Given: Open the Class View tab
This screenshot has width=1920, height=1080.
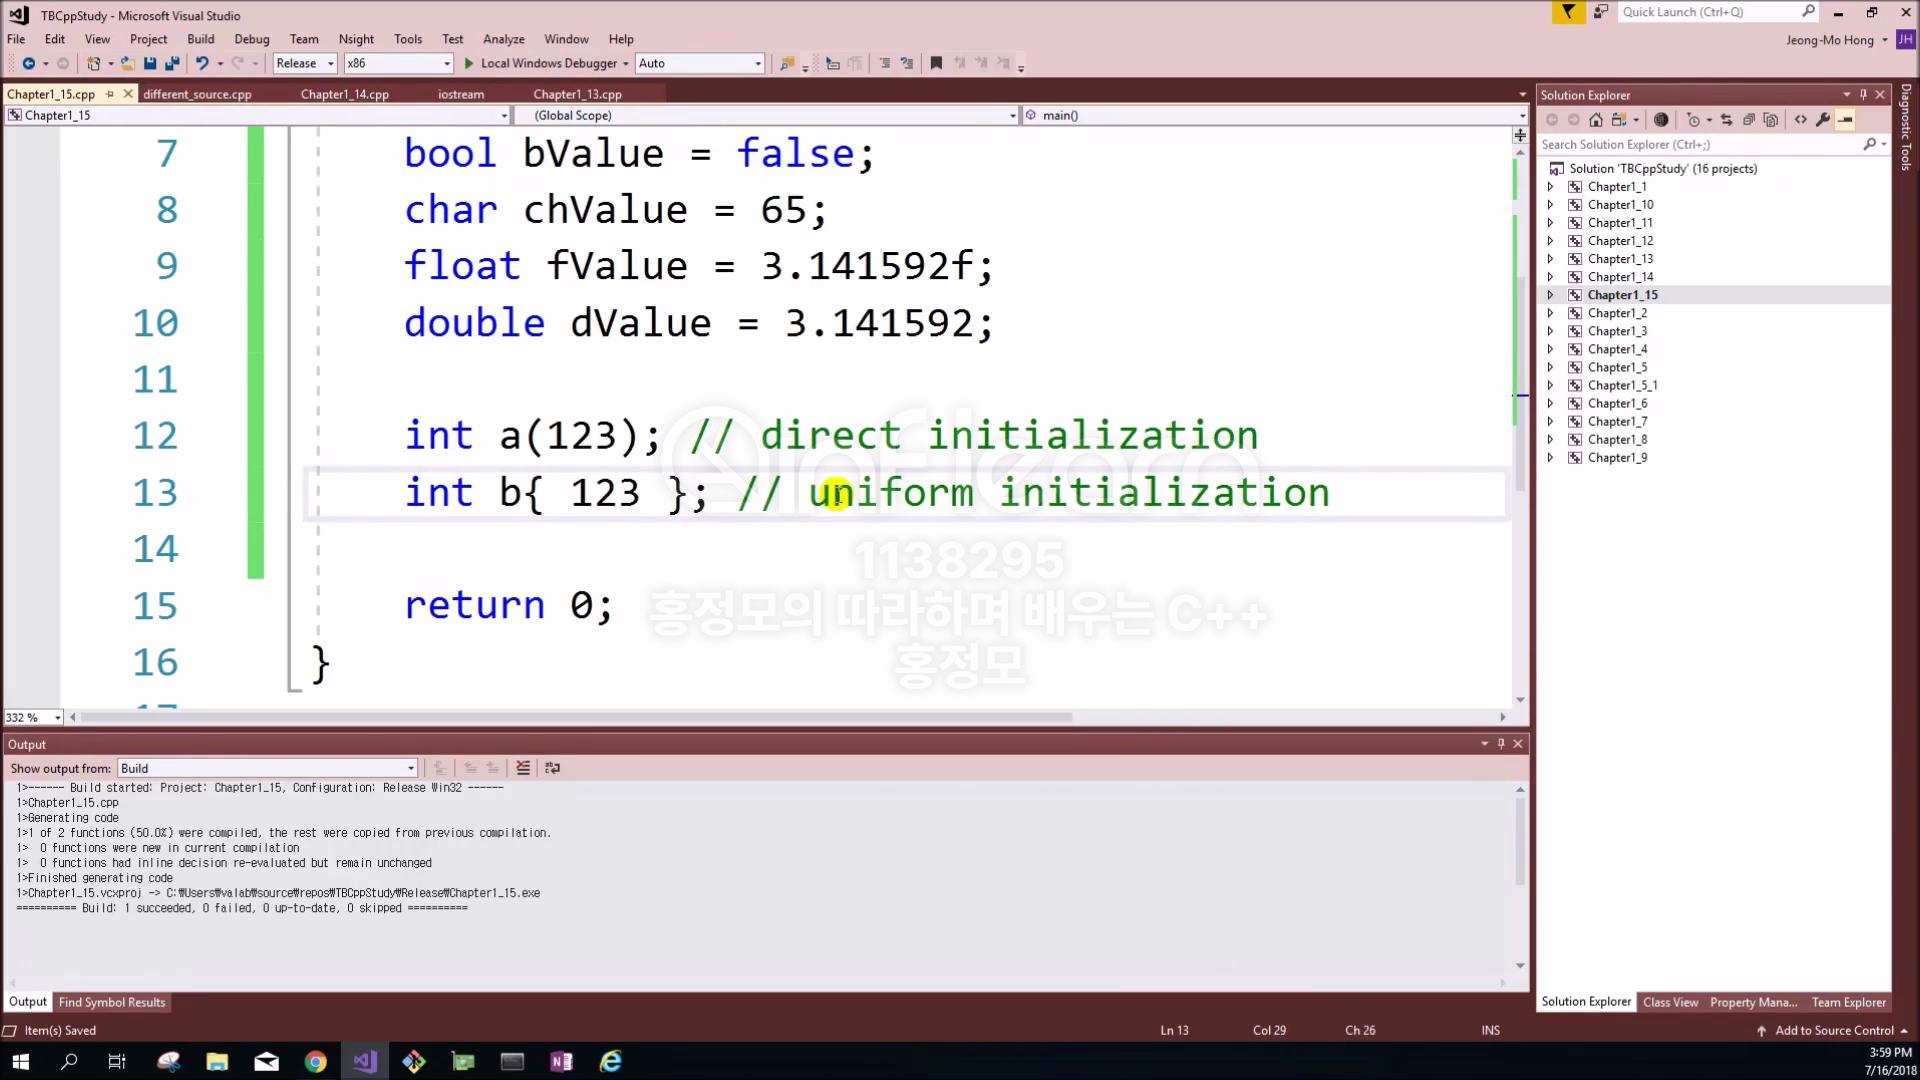Looking at the screenshot, I should point(1669,1002).
